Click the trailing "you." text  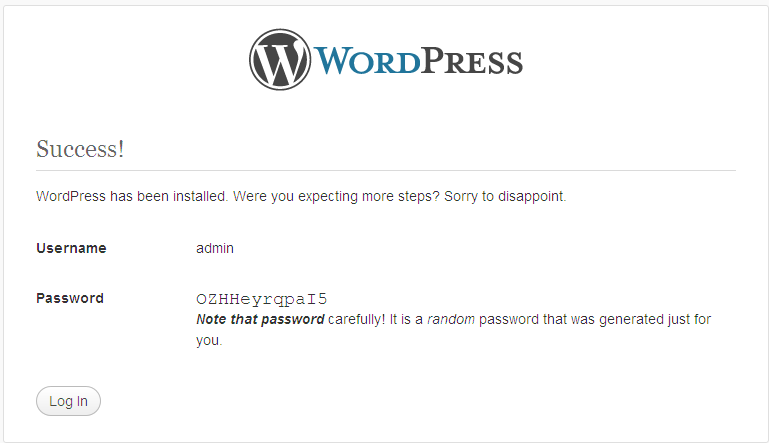tap(209, 340)
